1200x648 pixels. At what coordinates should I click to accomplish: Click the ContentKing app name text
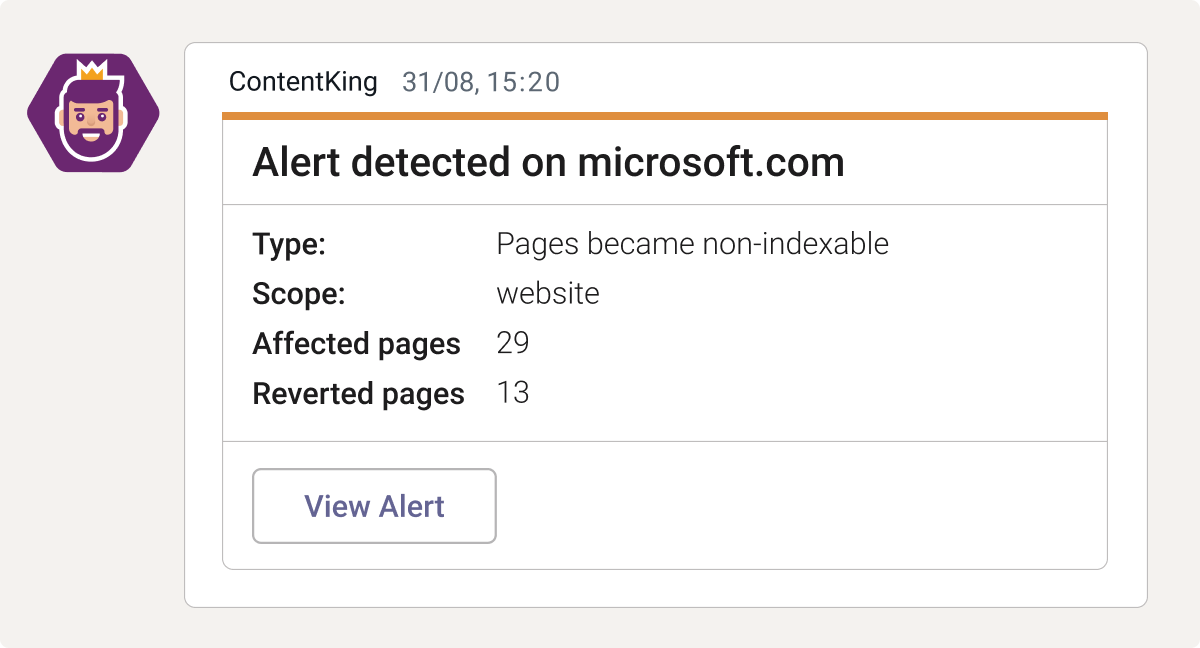tap(303, 83)
